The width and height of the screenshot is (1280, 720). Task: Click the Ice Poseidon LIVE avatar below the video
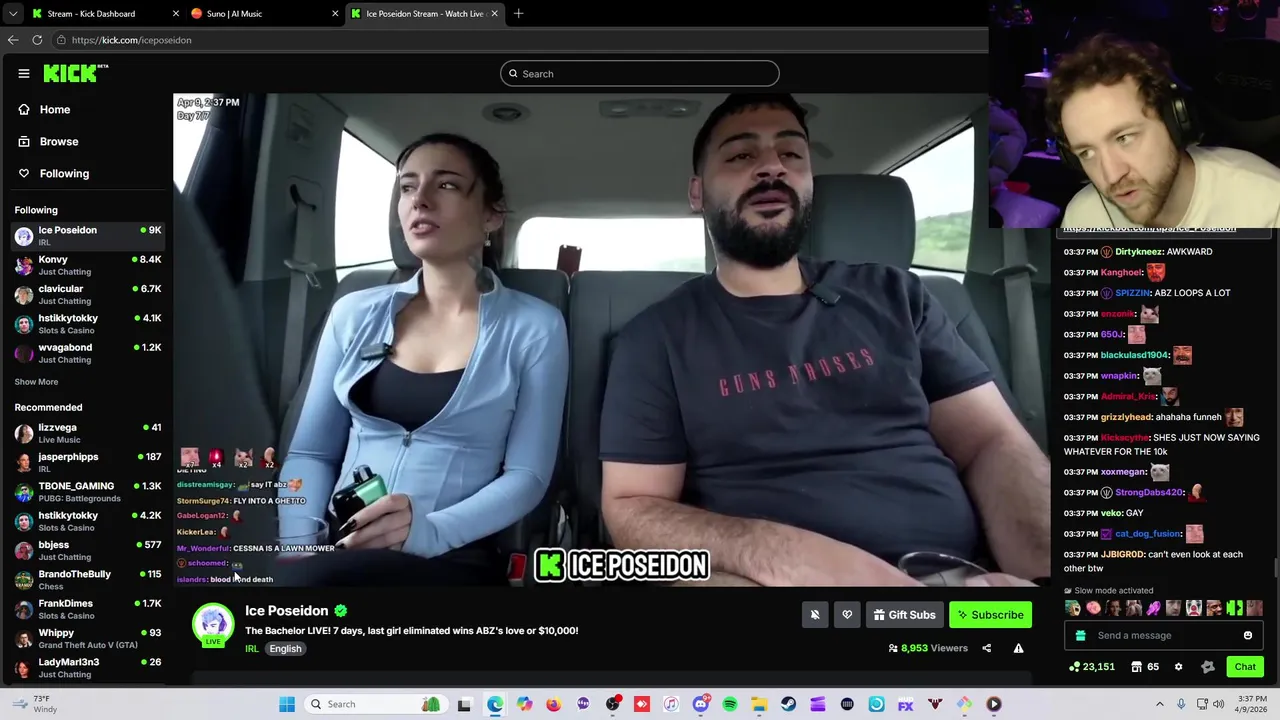[x=213, y=625]
